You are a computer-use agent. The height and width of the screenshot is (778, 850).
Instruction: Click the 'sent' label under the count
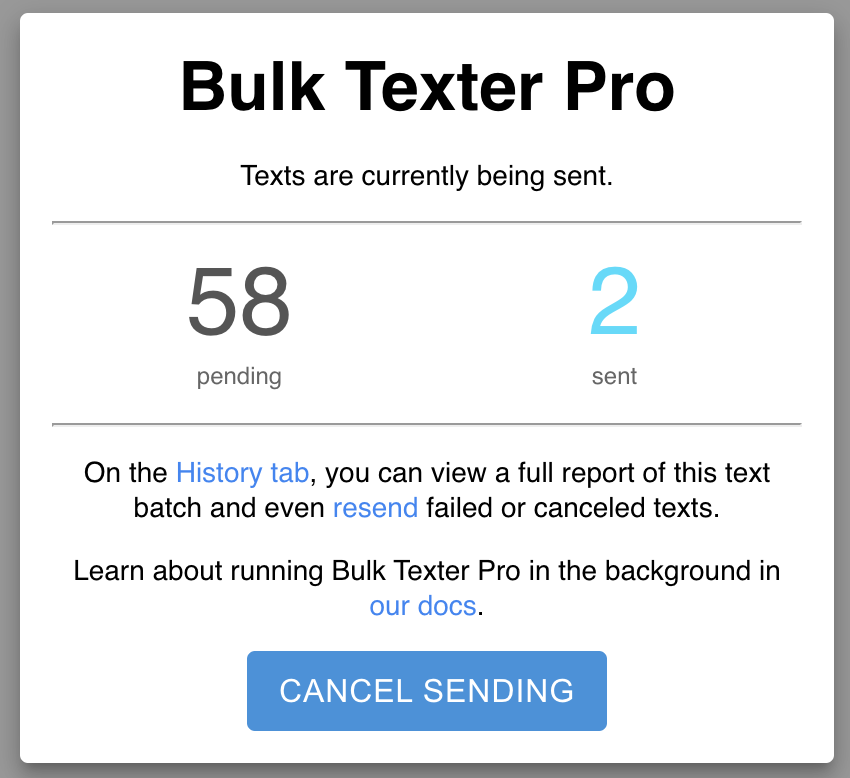tap(614, 377)
